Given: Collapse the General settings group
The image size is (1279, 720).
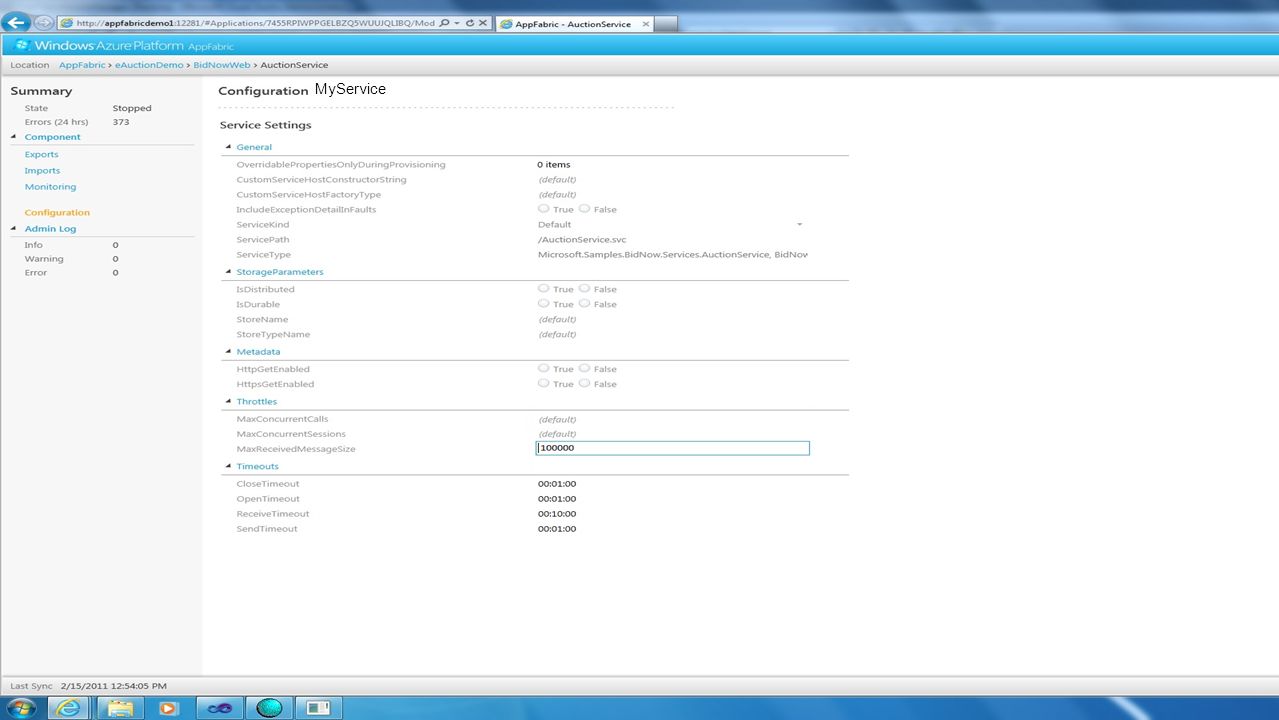Looking at the screenshot, I should pos(229,147).
